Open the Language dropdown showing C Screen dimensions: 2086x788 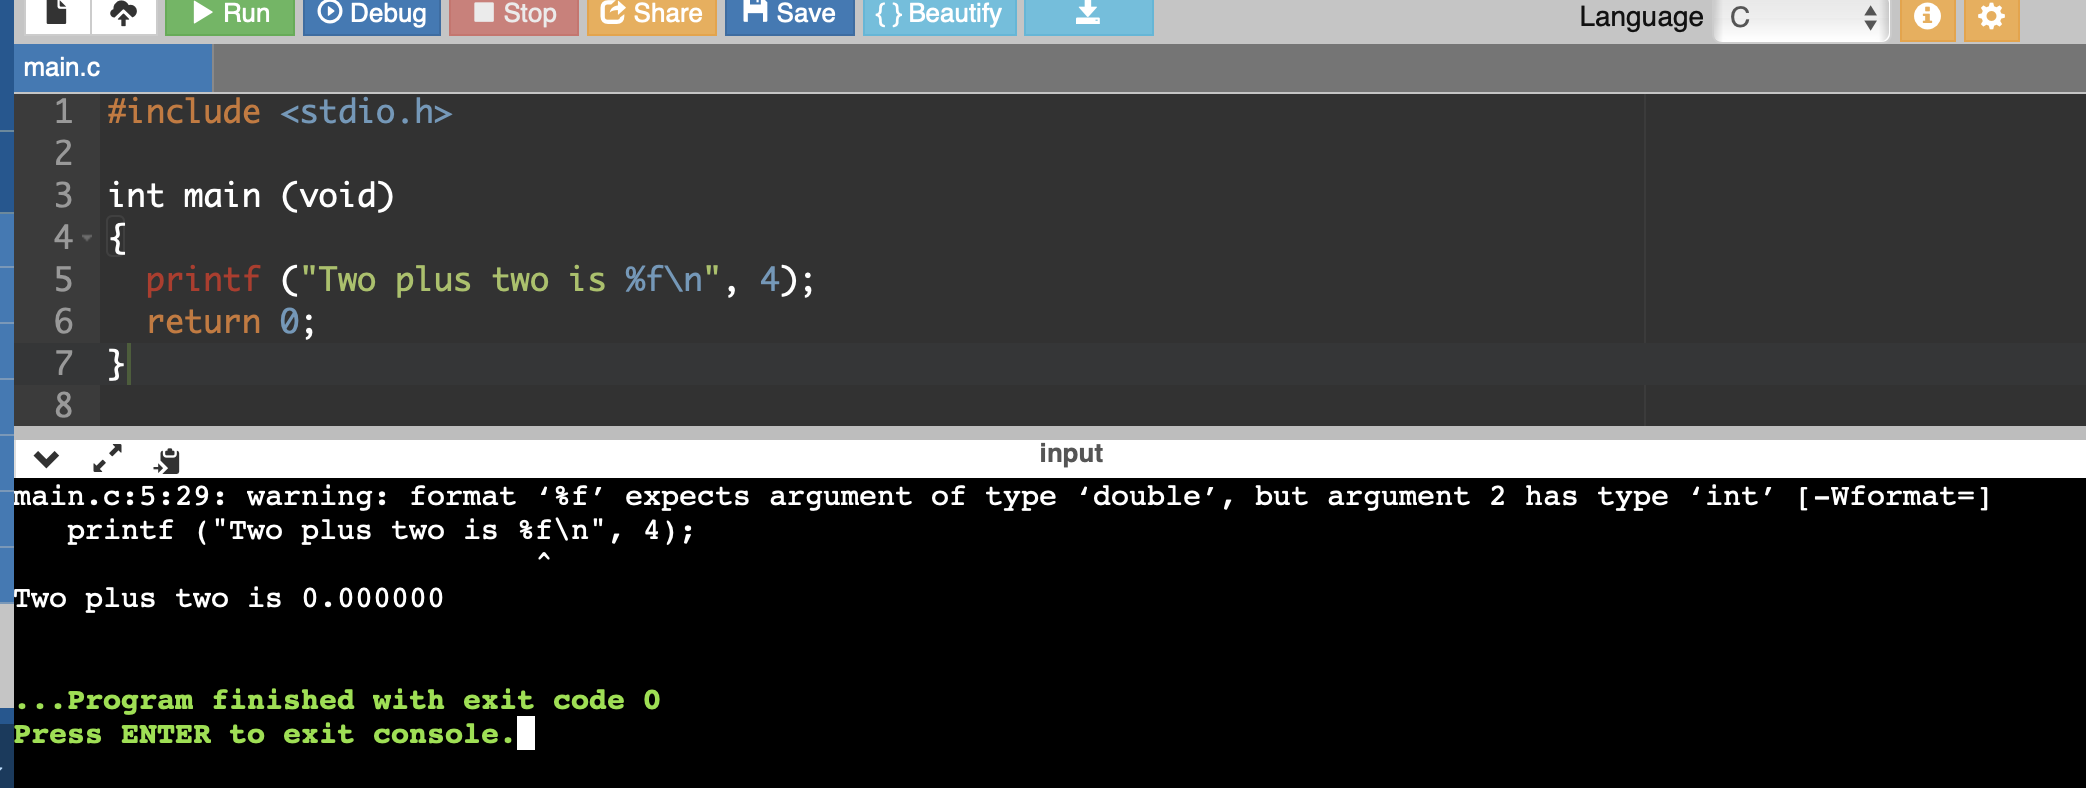[x=1802, y=18]
